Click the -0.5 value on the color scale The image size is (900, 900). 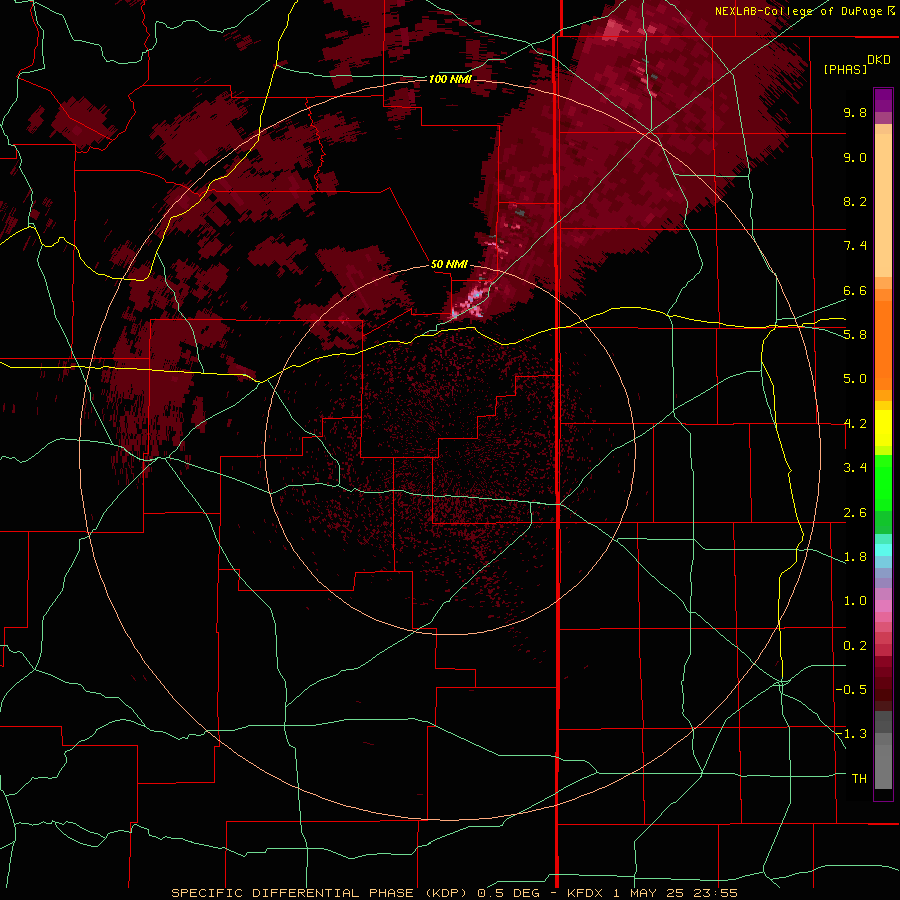851,690
